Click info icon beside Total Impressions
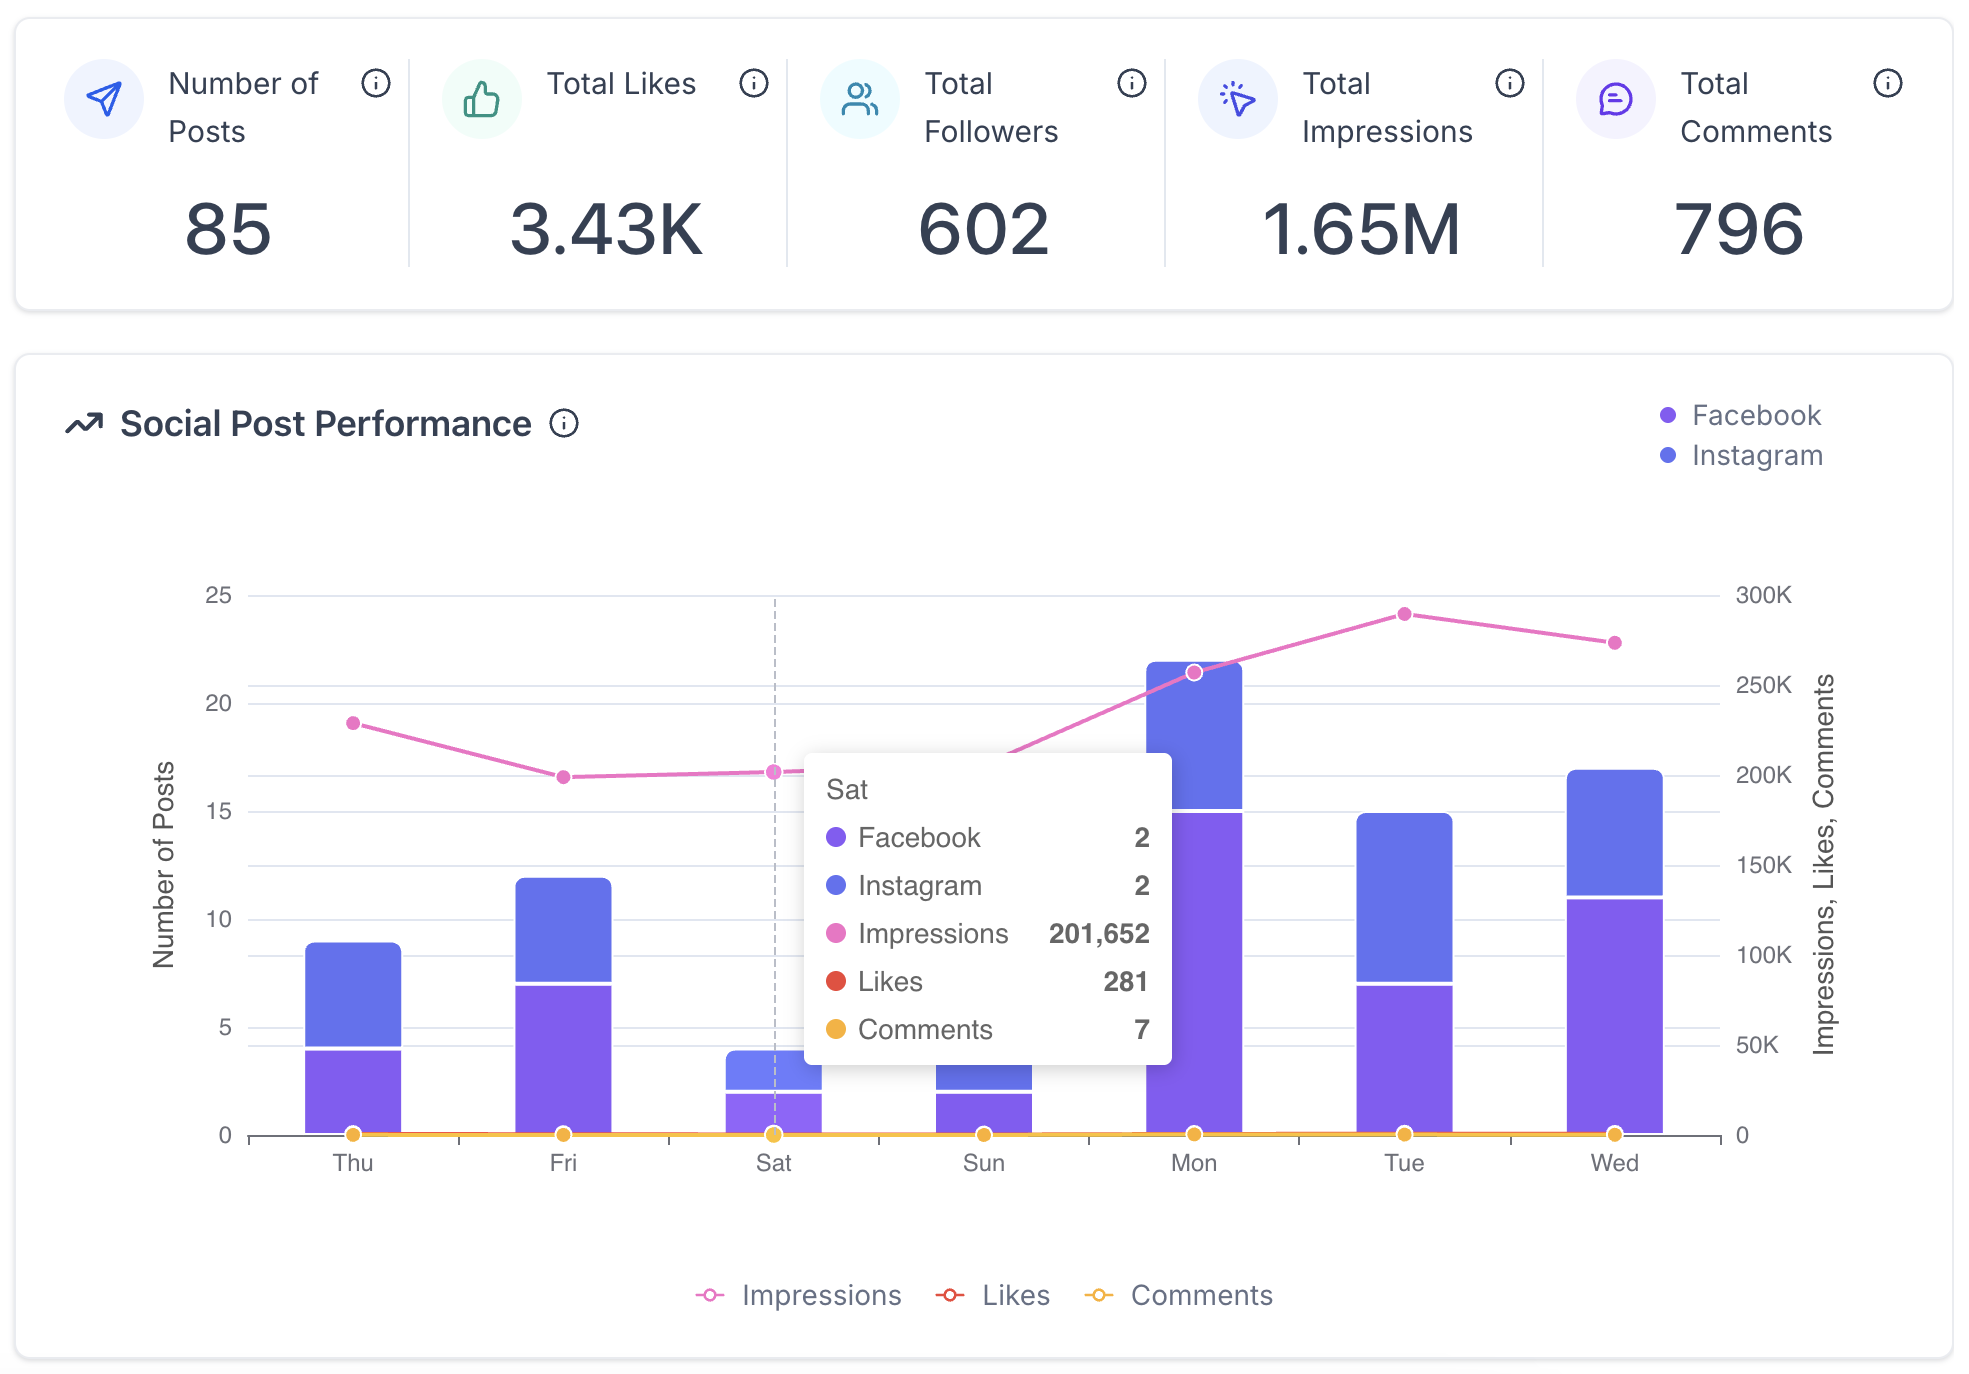The height and width of the screenshot is (1374, 1969). (1510, 83)
